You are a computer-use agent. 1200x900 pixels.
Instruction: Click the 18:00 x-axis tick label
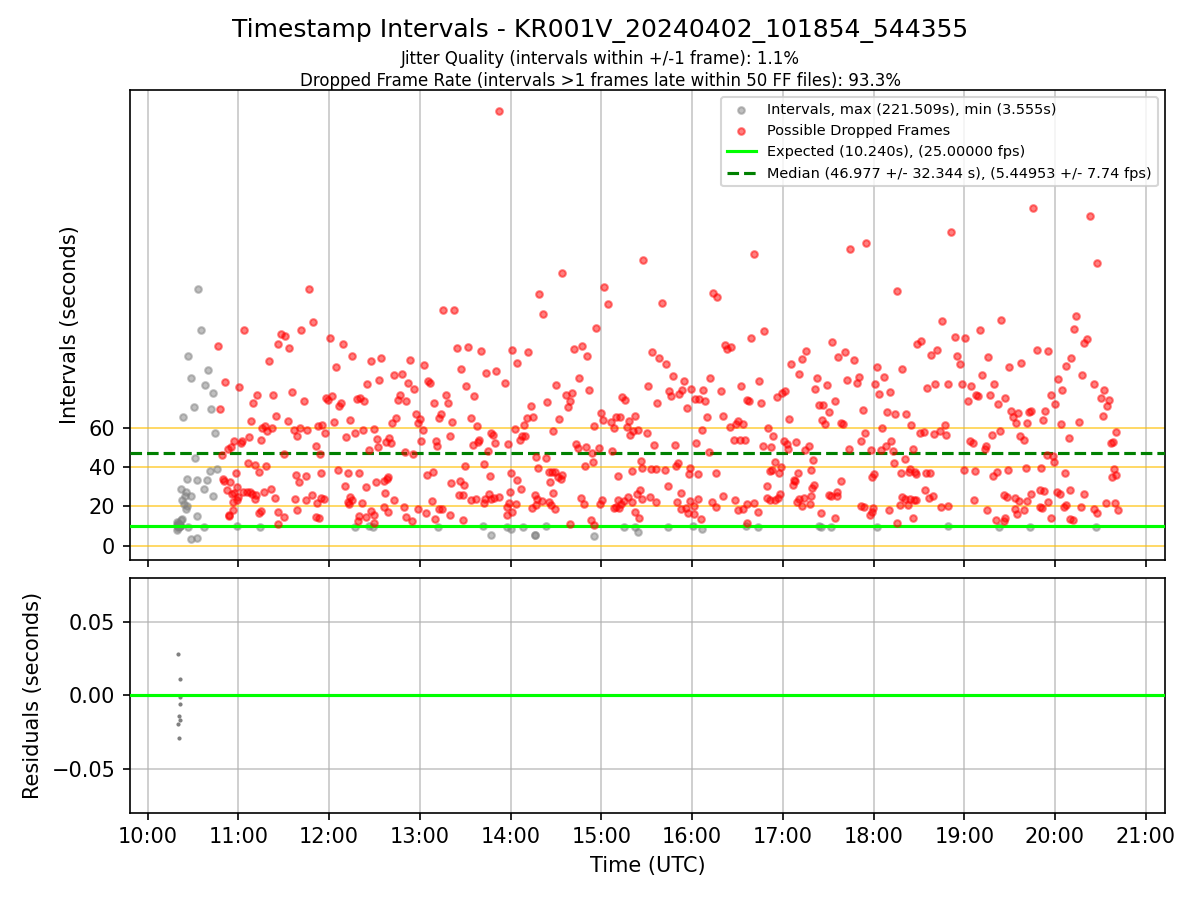tap(873, 835)
